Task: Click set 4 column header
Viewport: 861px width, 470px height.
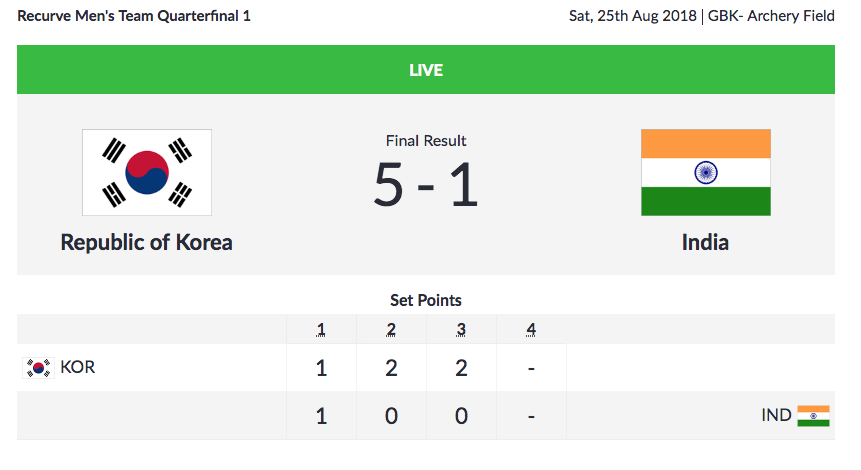Action: pos(531,330)
